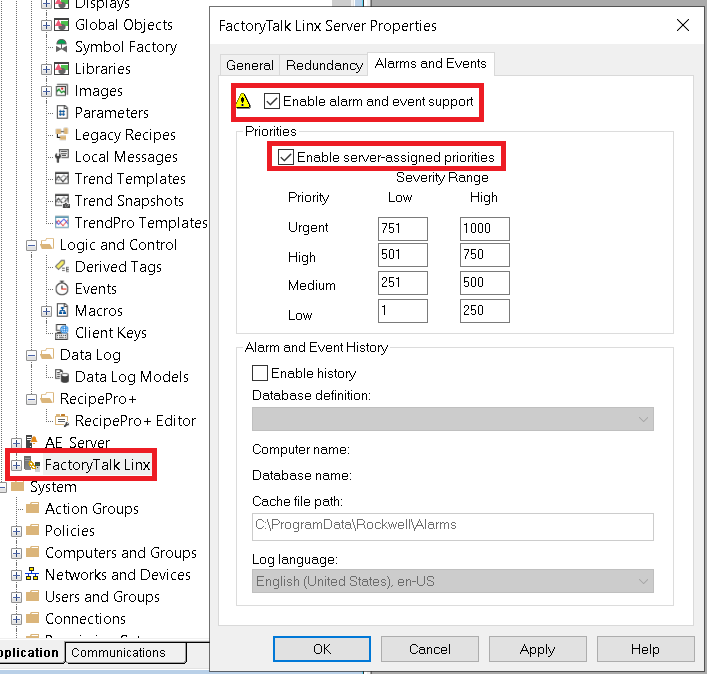Screen dimensions: 723x674
Task: Switch to the Communications tab
Action: tap(125, 652)
